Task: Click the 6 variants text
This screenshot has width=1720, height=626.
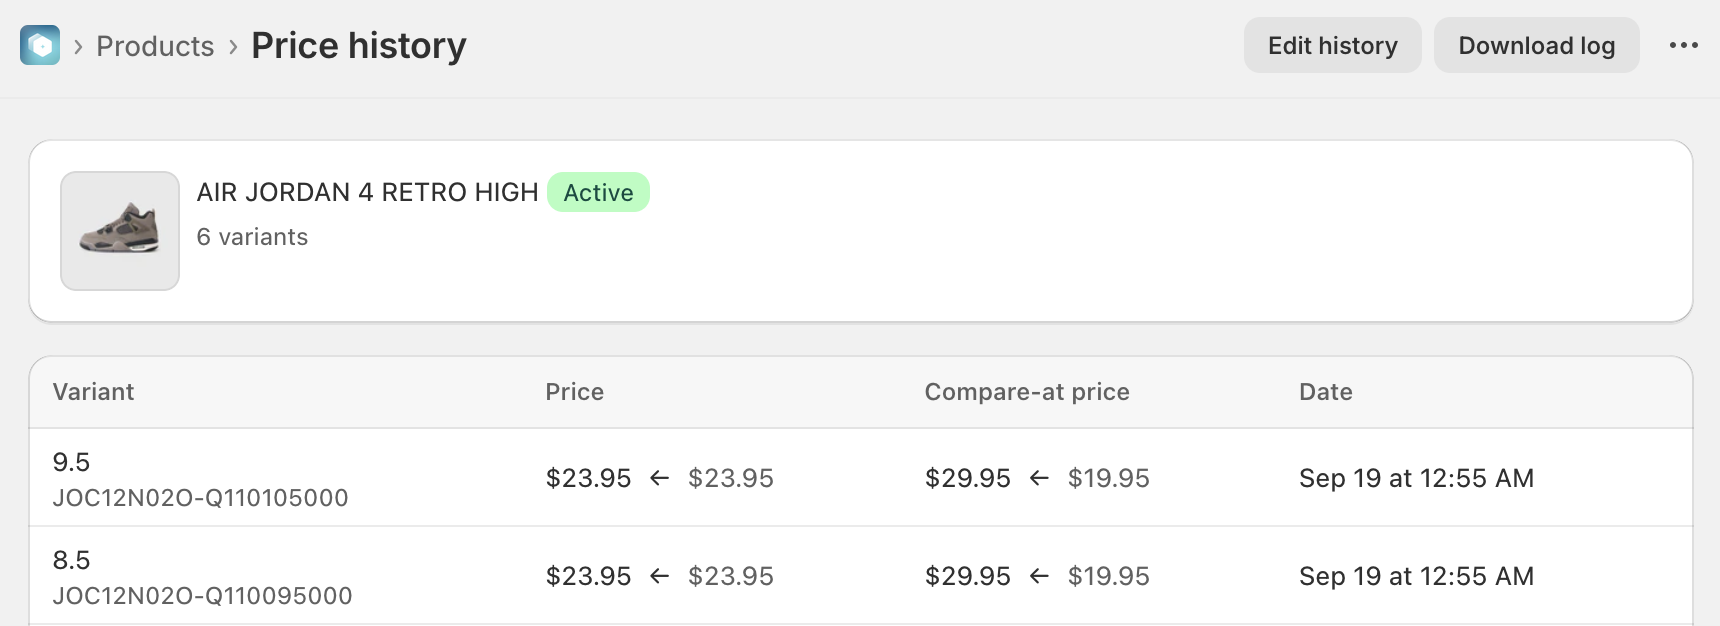Action: click(252, 237)
